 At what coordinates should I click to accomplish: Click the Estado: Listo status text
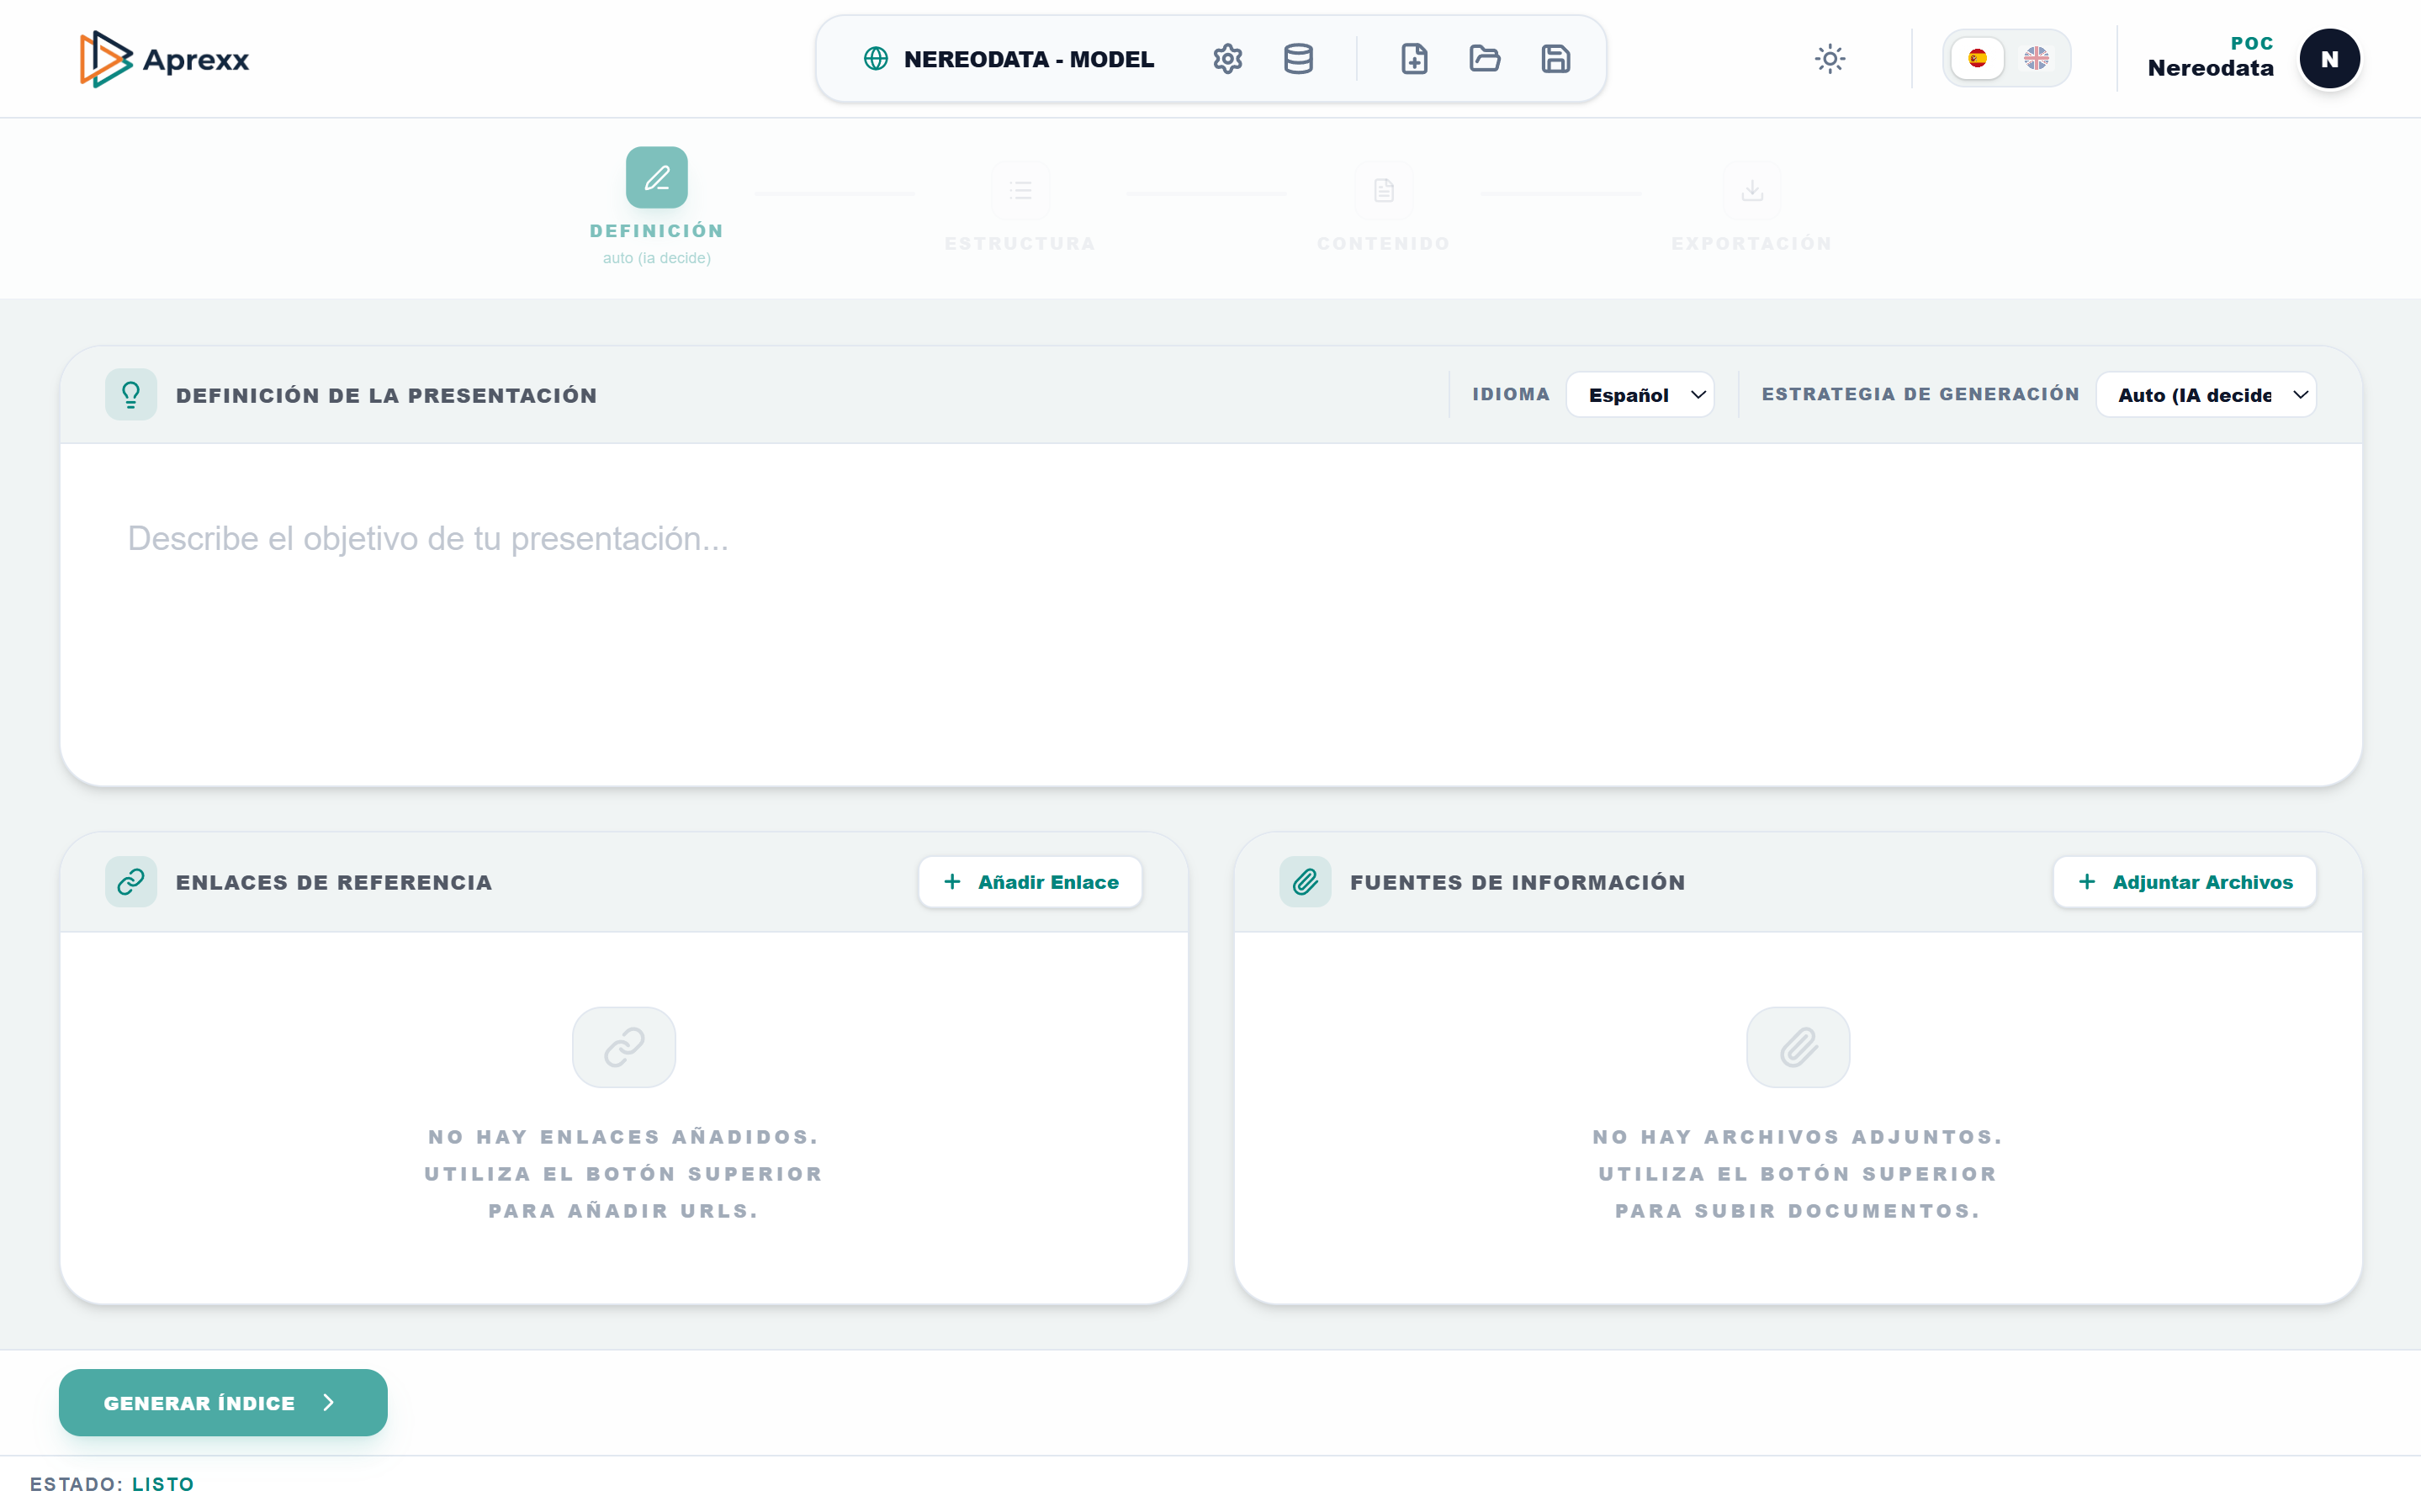pos(112,1484)
